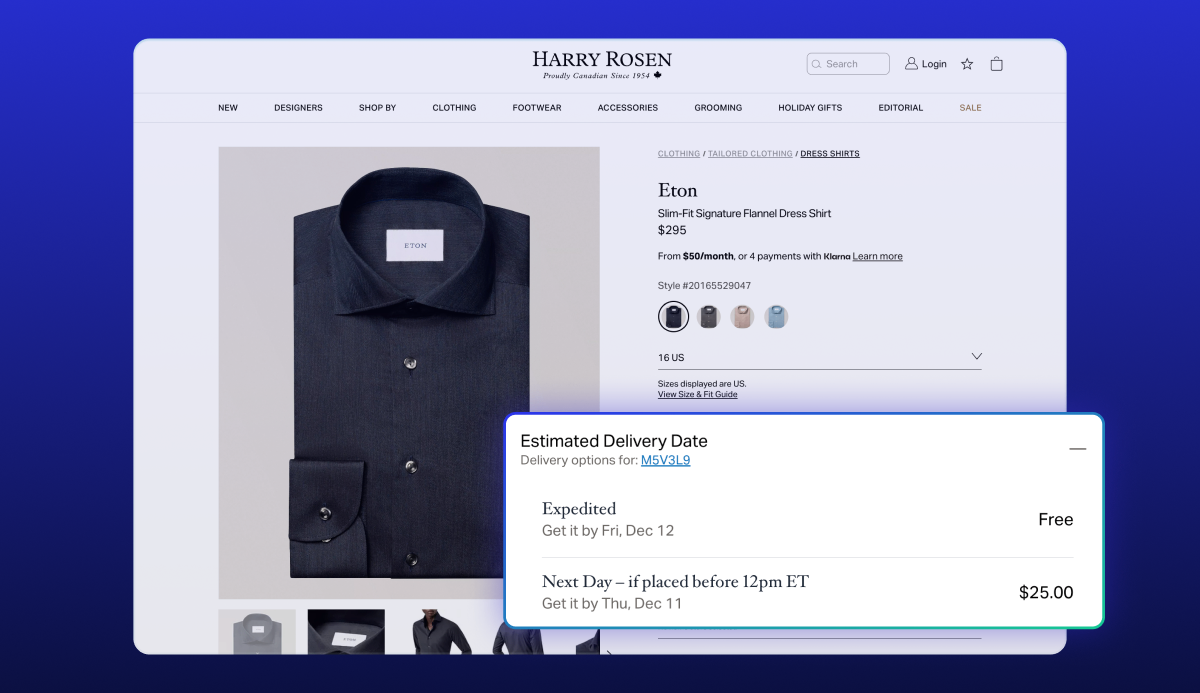Collapse the Estimated Delivery Date panel
Image resolution: width=1200 pixels, height=693 pixels.
point(1077,449)
